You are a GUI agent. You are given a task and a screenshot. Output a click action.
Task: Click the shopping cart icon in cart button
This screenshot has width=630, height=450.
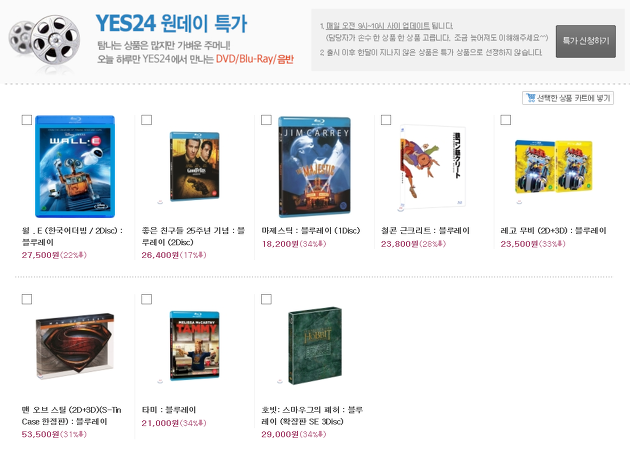tap(530, 98)
